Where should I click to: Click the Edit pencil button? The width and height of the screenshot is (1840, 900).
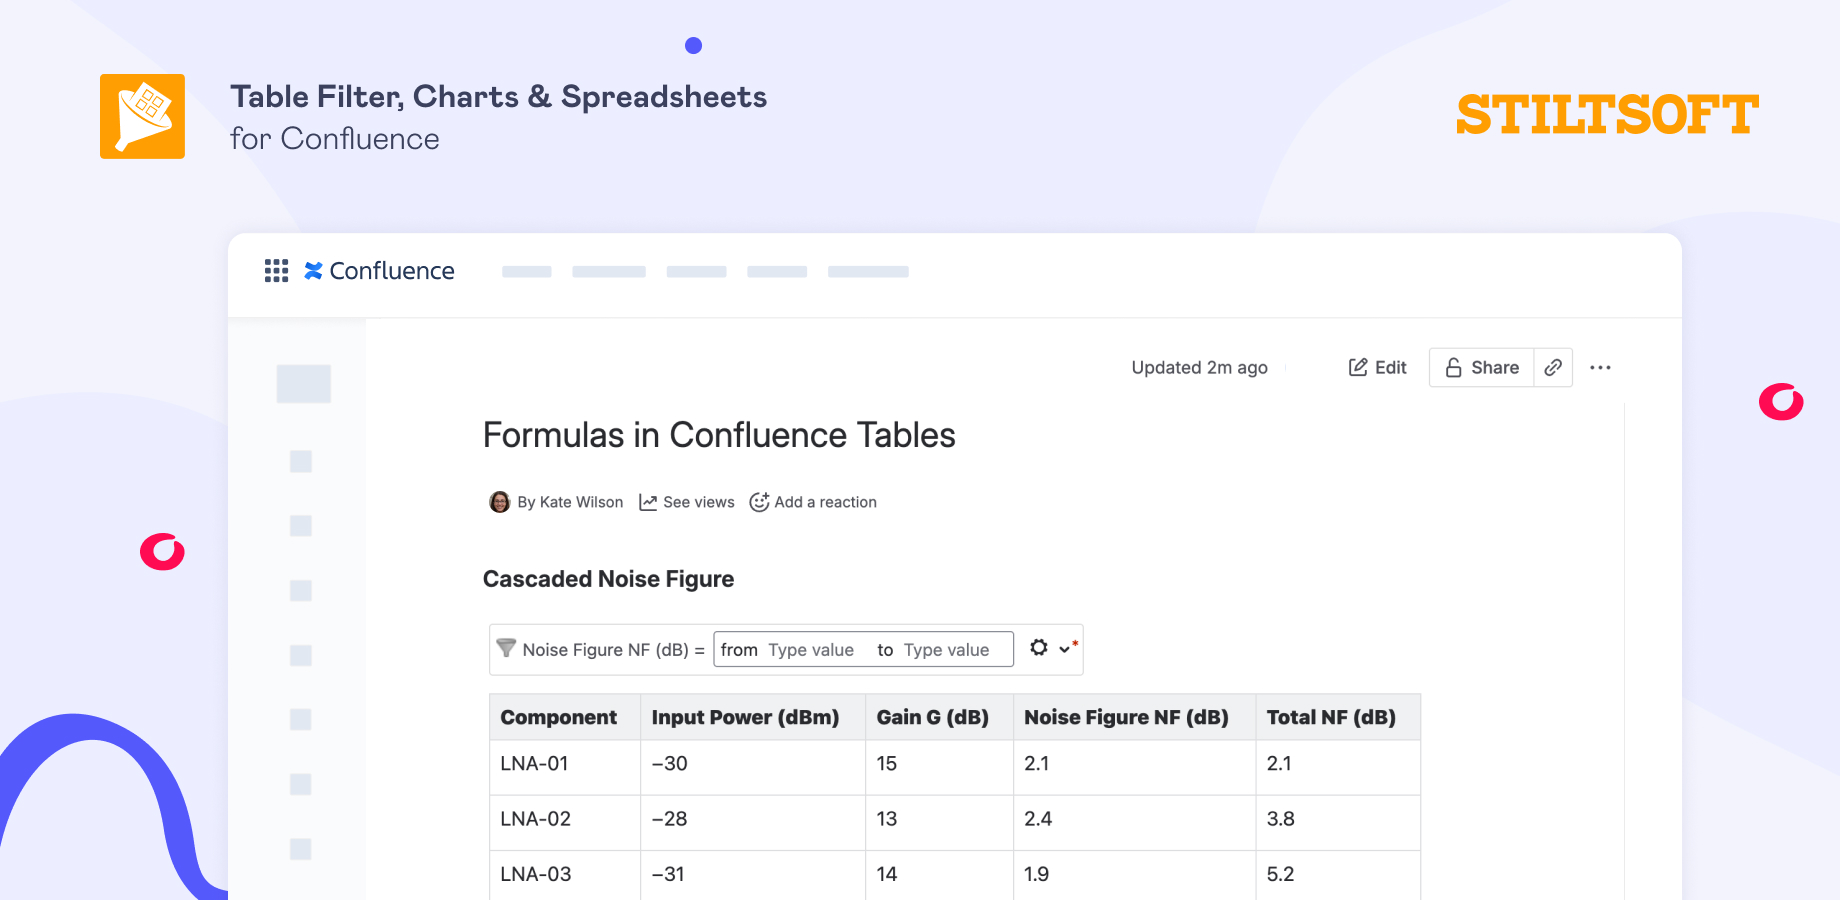coord(1377,367)
